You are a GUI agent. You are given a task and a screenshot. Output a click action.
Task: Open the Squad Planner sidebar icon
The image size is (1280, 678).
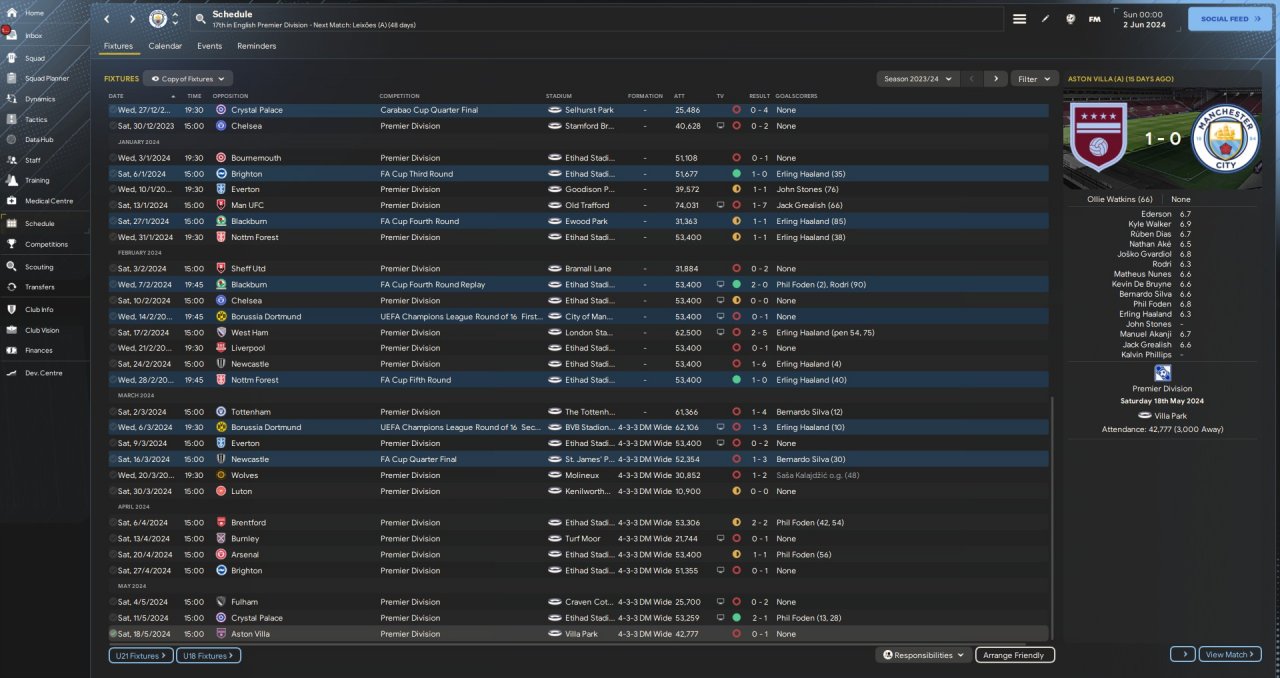(10, 78)
